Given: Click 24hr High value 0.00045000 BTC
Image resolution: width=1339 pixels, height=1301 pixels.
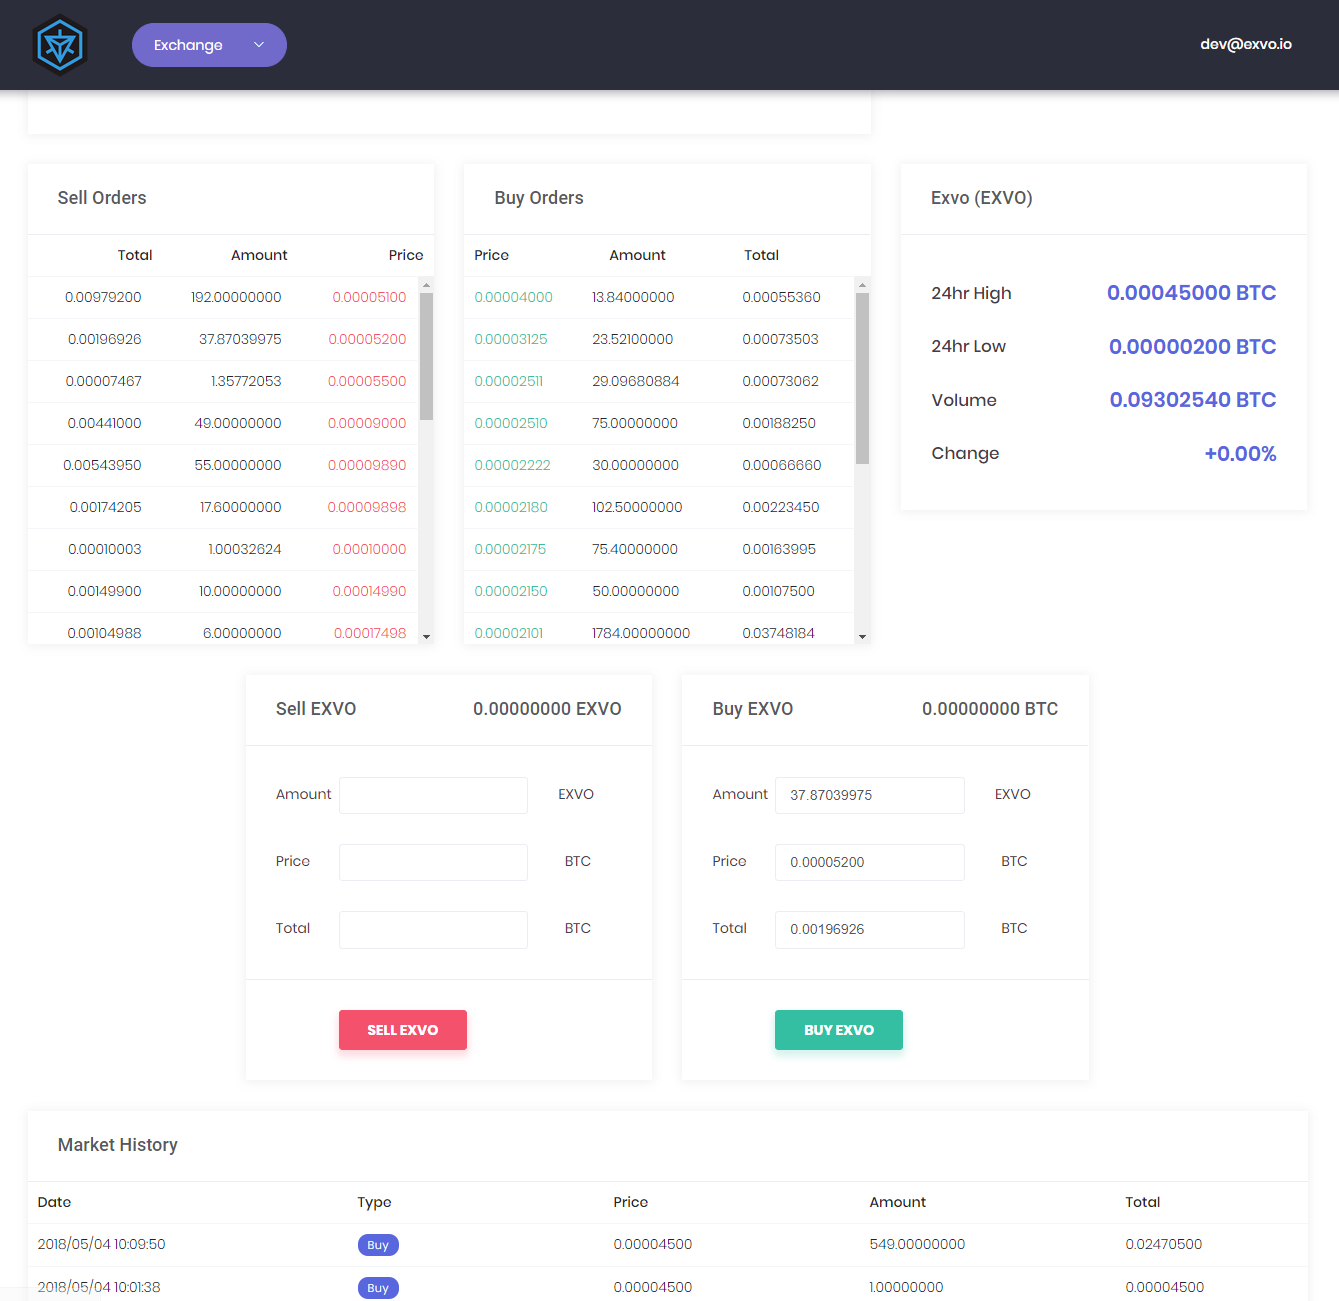Looking at the screenshot, I should click(1192, 293).
